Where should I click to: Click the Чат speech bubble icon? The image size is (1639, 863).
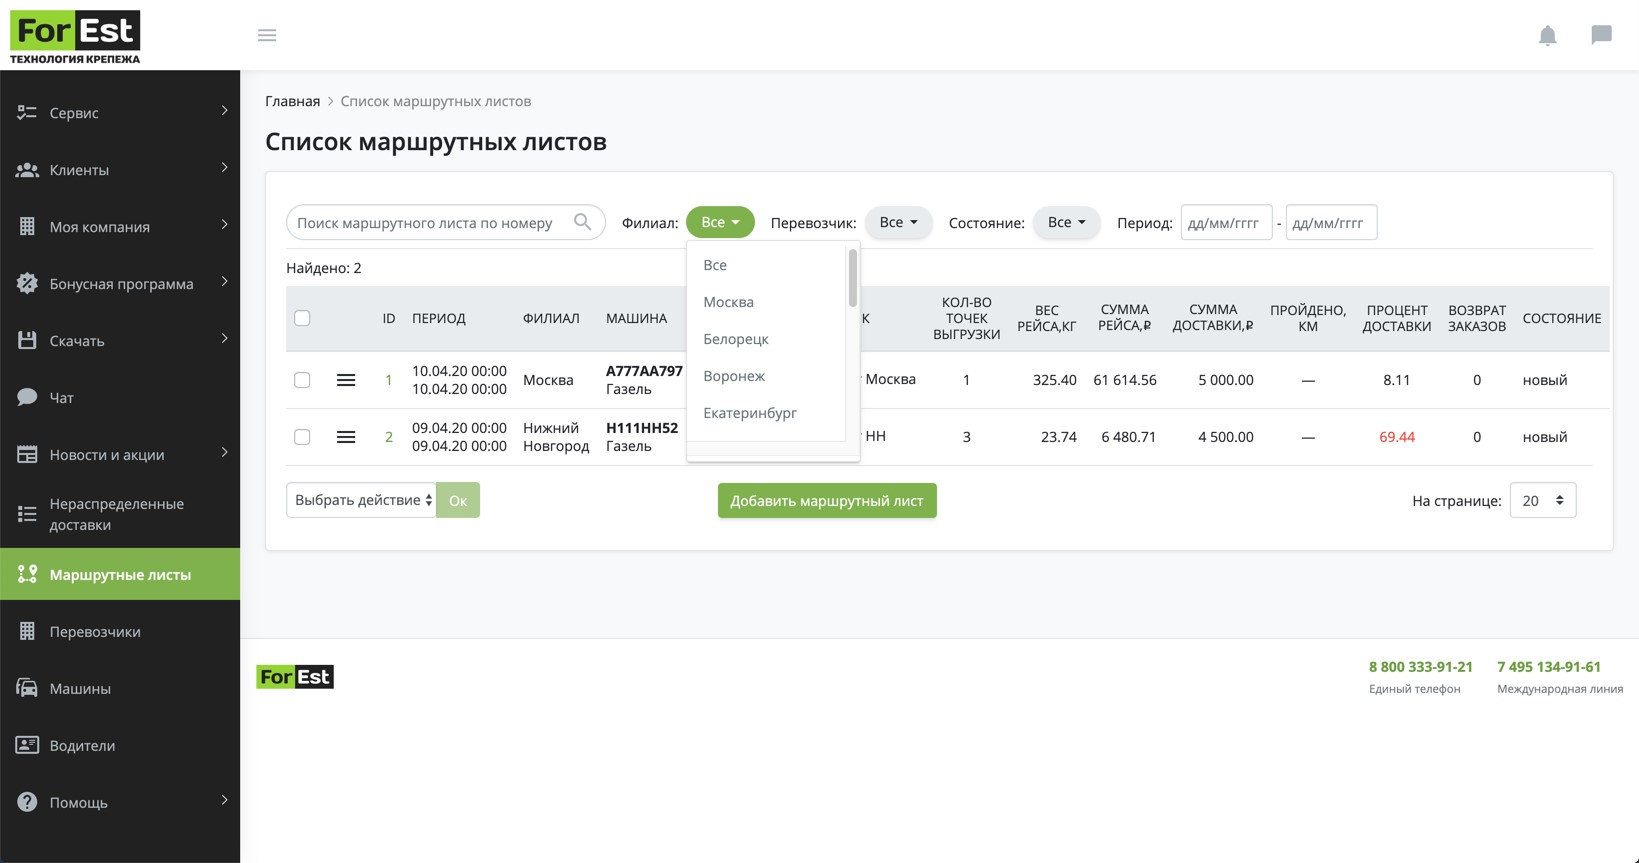pyautogui.click(x=27, y=397)
